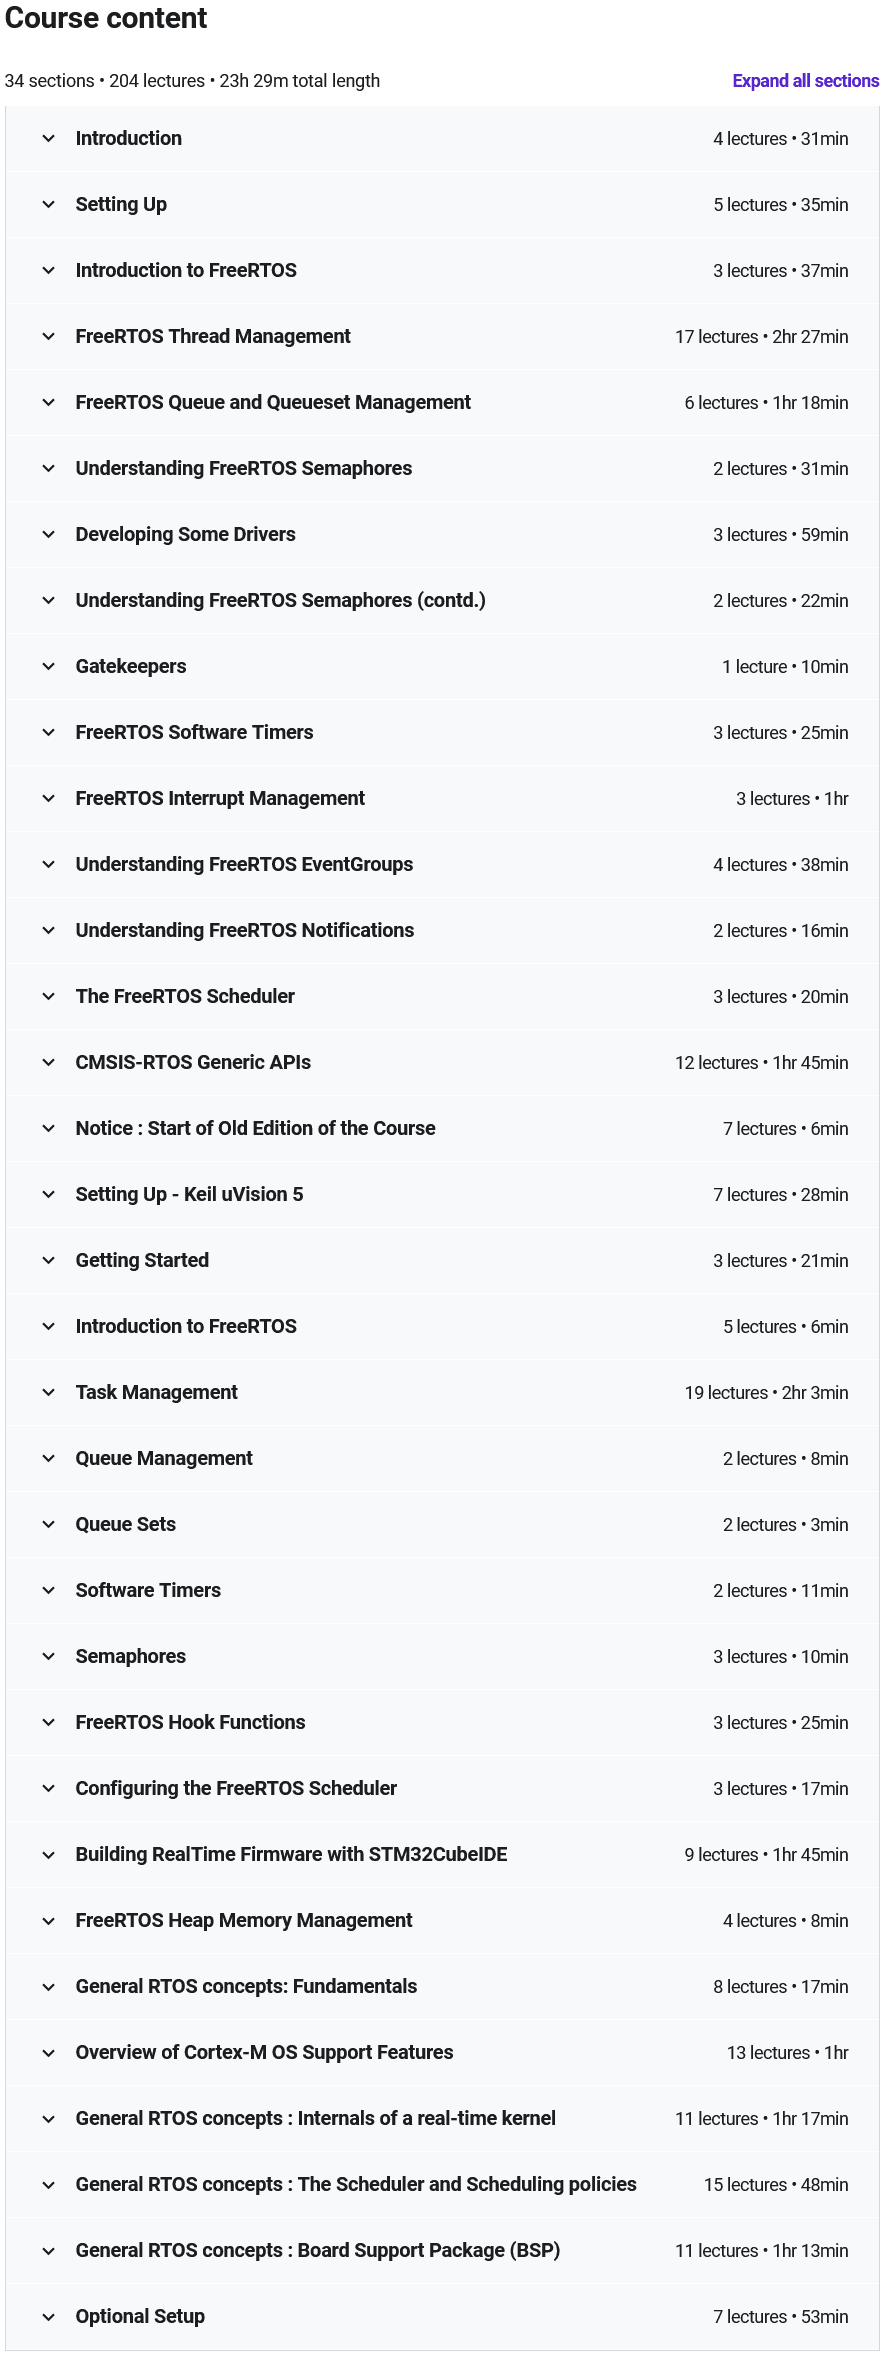Open Understanding FreeRTOS EventGroups section

click(x=244, y=865)
